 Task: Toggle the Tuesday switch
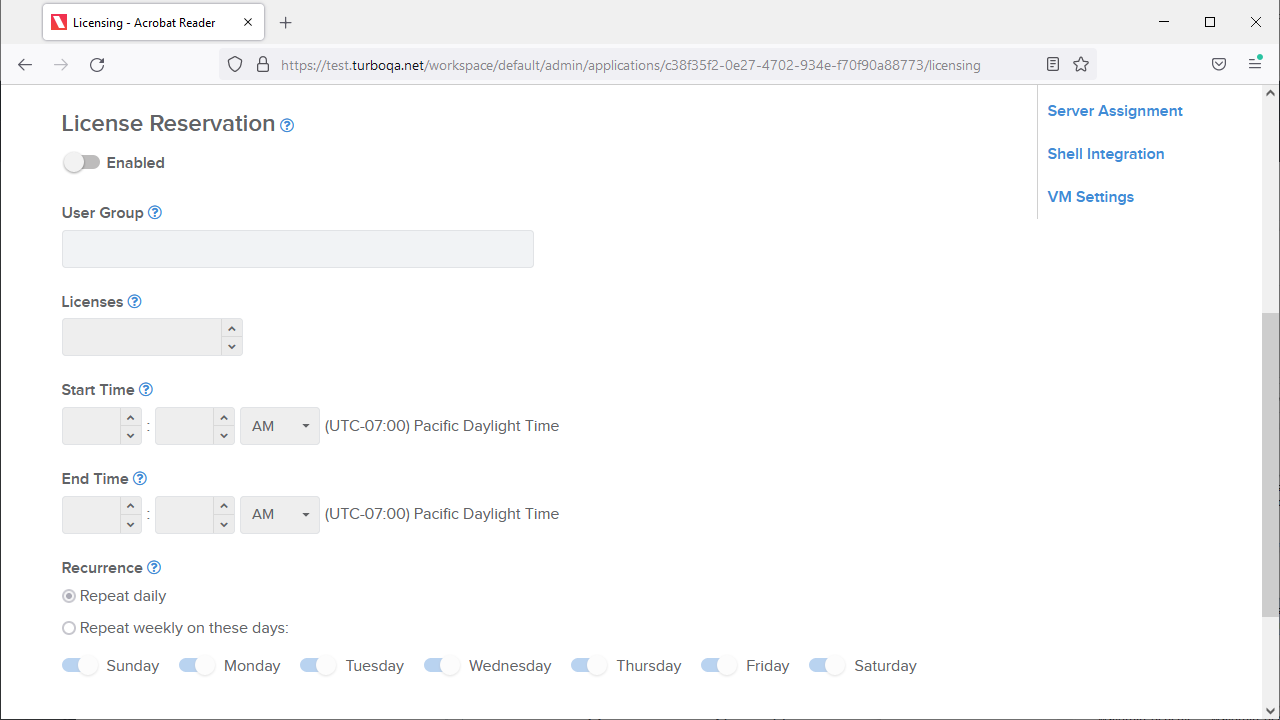click(x=319, y=666)
